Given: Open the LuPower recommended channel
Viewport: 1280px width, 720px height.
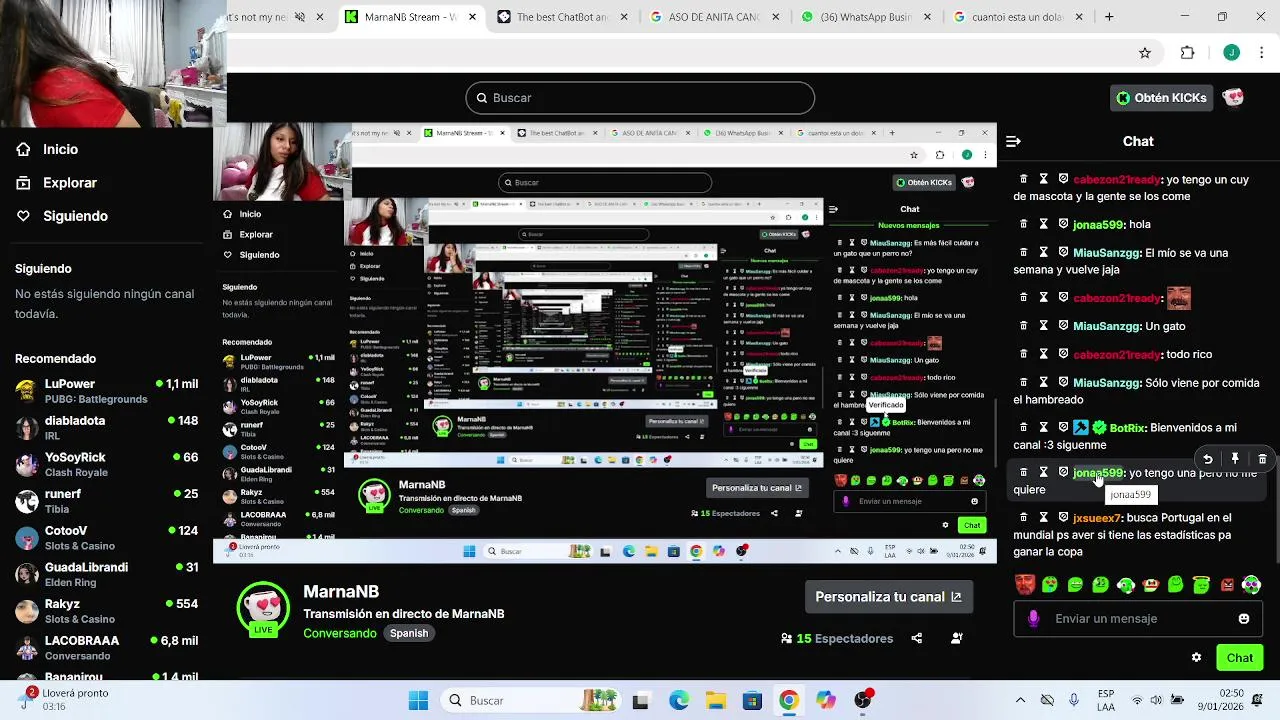Looking at the screenshot, I should pos(106,391).
